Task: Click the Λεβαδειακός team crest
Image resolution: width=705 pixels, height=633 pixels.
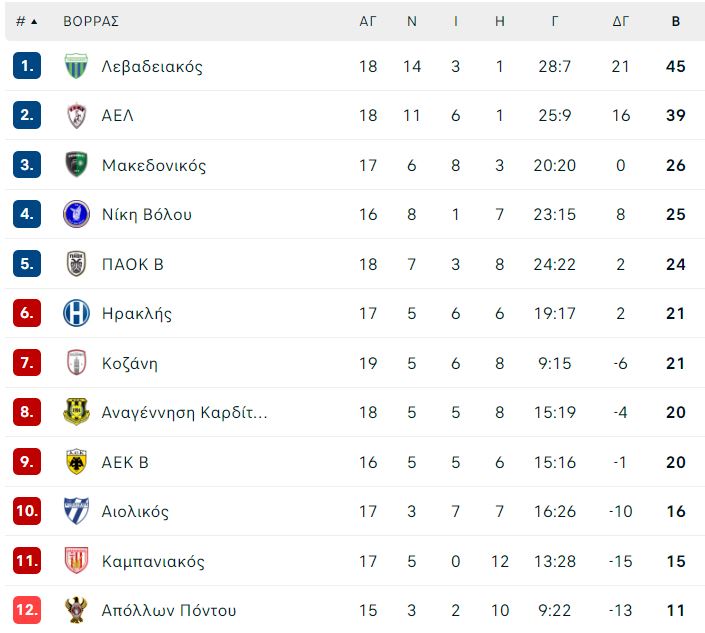Action: [76, 66]
